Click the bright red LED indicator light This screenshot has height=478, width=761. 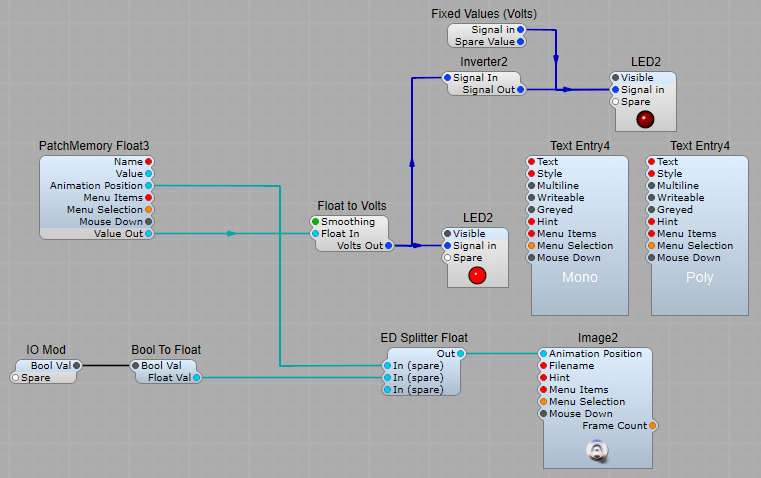coord(477,275)
